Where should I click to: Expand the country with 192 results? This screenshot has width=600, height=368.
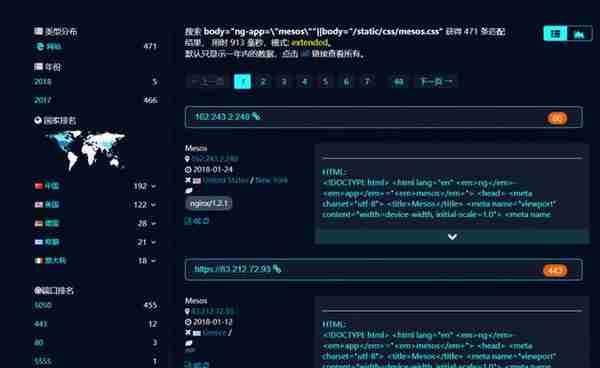point(153,186)
